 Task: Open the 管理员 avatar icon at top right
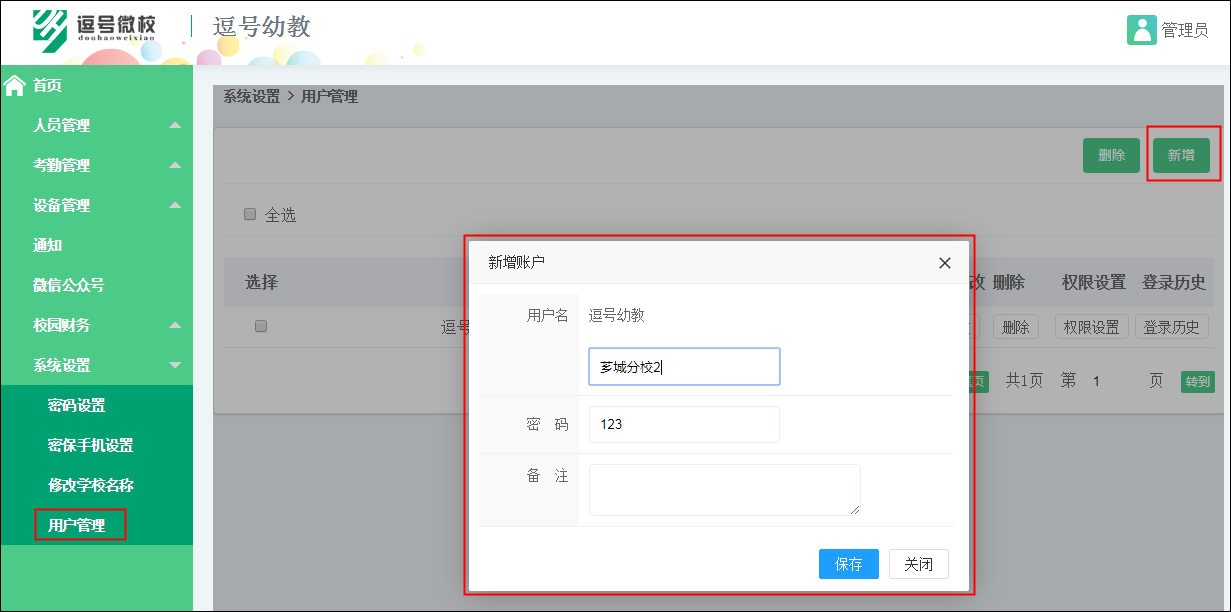1143,30
